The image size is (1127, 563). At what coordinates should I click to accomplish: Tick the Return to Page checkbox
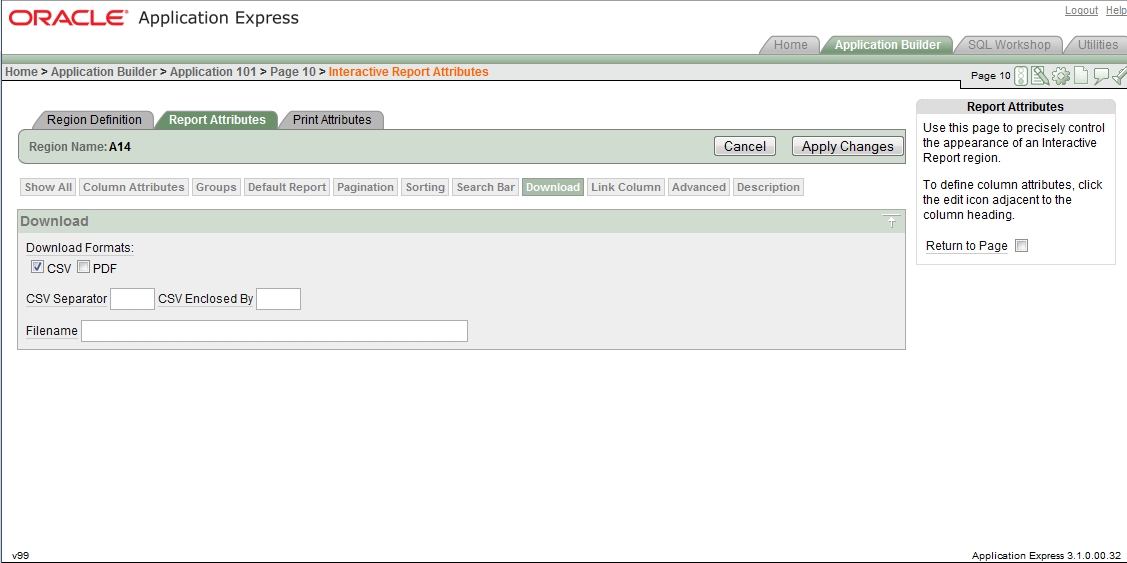pos(1021,246)
